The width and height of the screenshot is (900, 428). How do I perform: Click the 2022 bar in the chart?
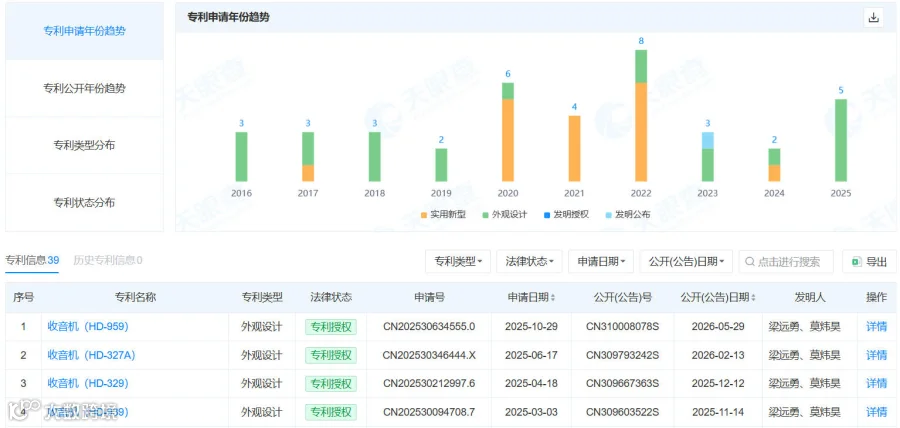pyautogui.click(x=641, y=115)
